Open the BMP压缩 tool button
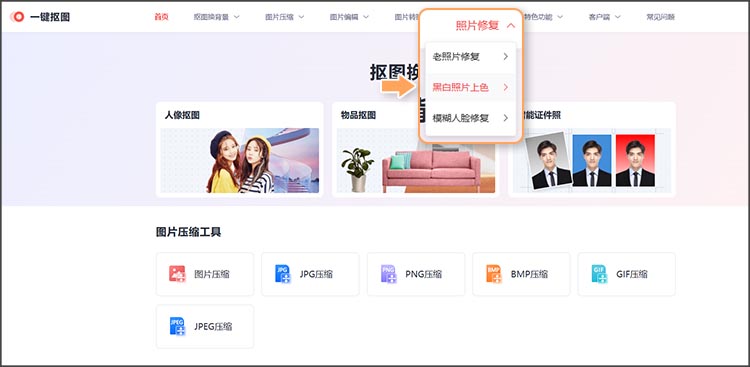 [x=521, y=274]
